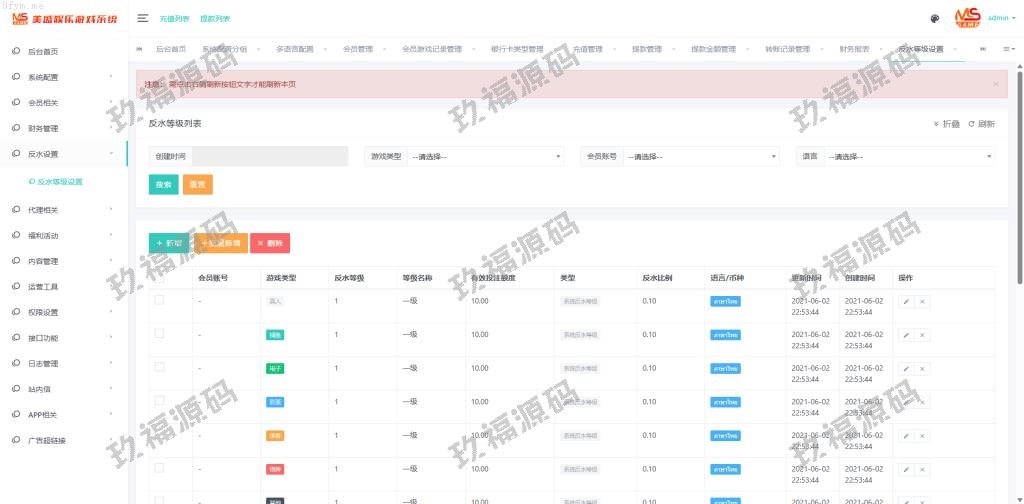This screenshot has width=1024, height=504.
Task: Click the 创建时间 date input field
Action: coord(269,157)
